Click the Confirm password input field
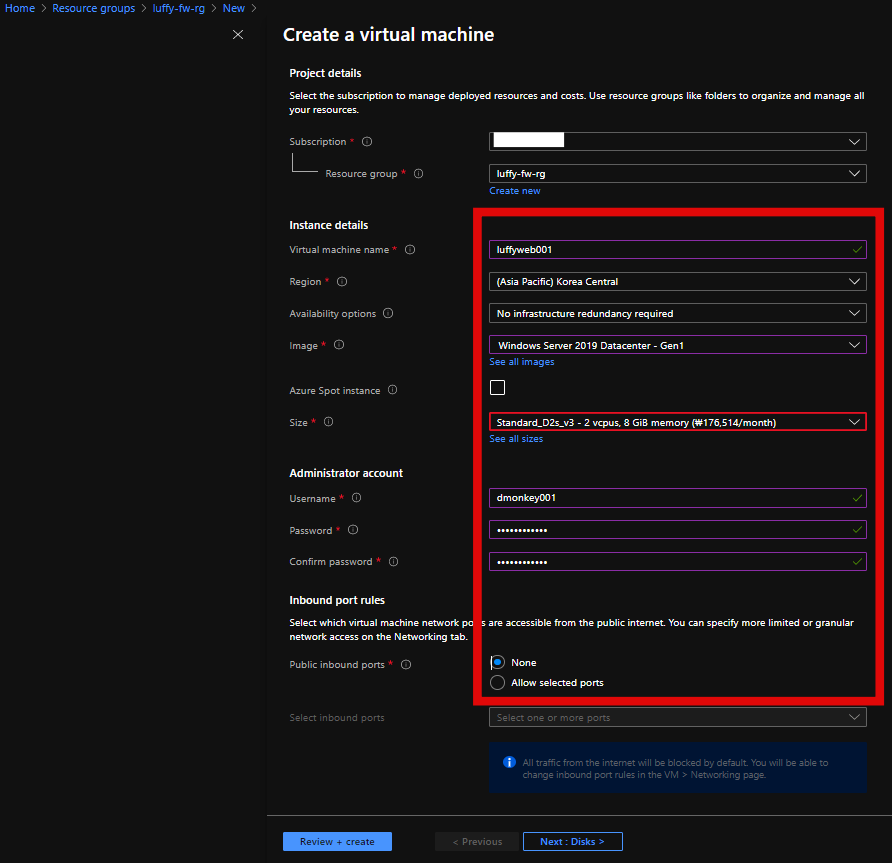The image size is (892, 863). (678, 561)
